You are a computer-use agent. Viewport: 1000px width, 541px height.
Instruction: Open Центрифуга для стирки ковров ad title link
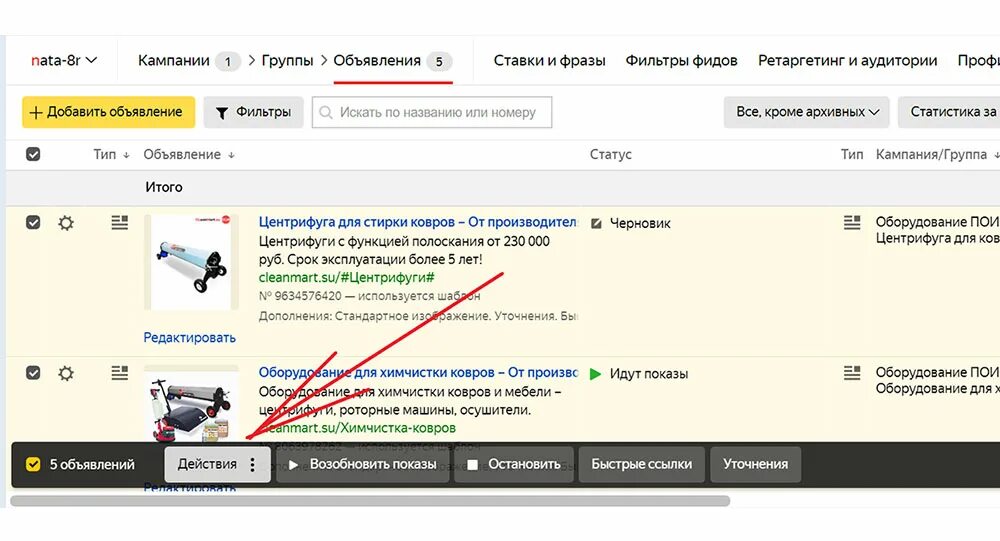coord(418,222)
